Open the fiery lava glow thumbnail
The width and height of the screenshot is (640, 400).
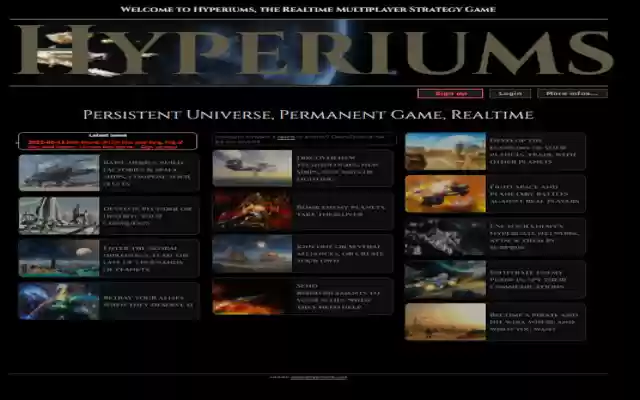(252, 297)
